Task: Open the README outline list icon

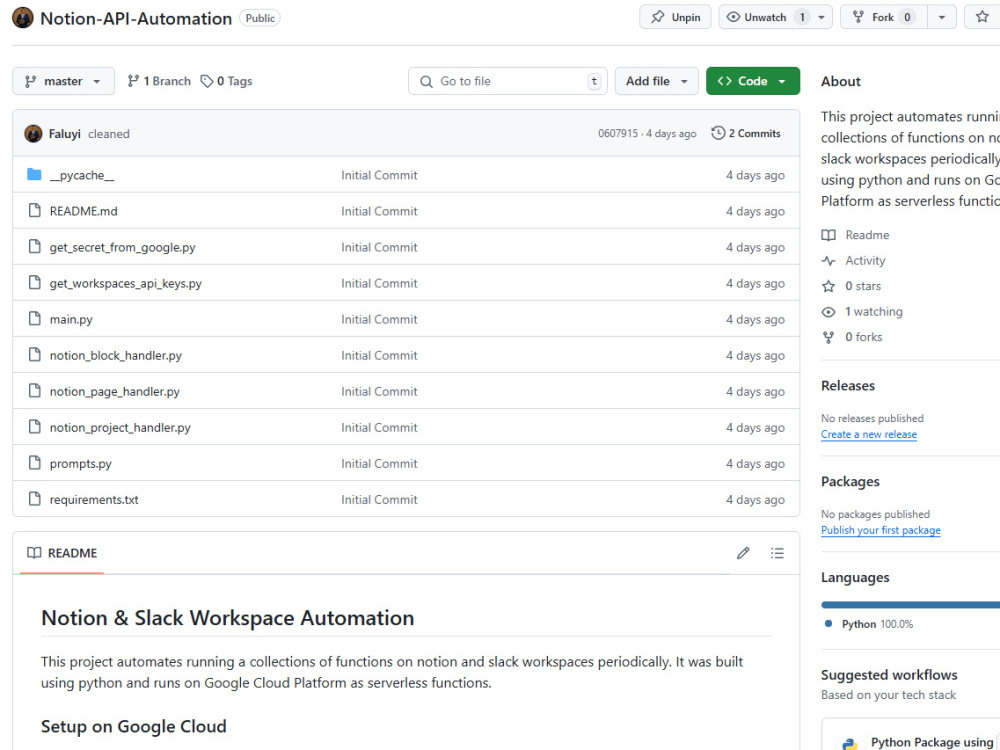Action: 777,553
